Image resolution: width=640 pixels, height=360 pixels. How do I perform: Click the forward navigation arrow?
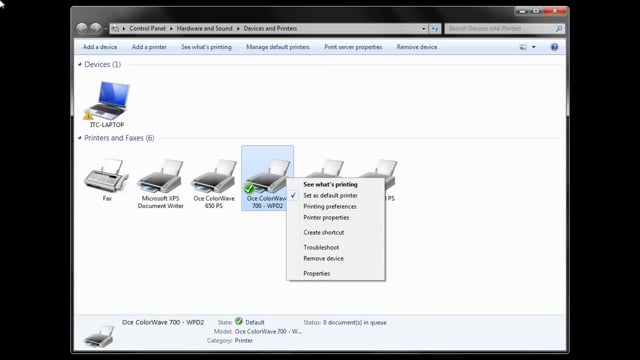96,28
